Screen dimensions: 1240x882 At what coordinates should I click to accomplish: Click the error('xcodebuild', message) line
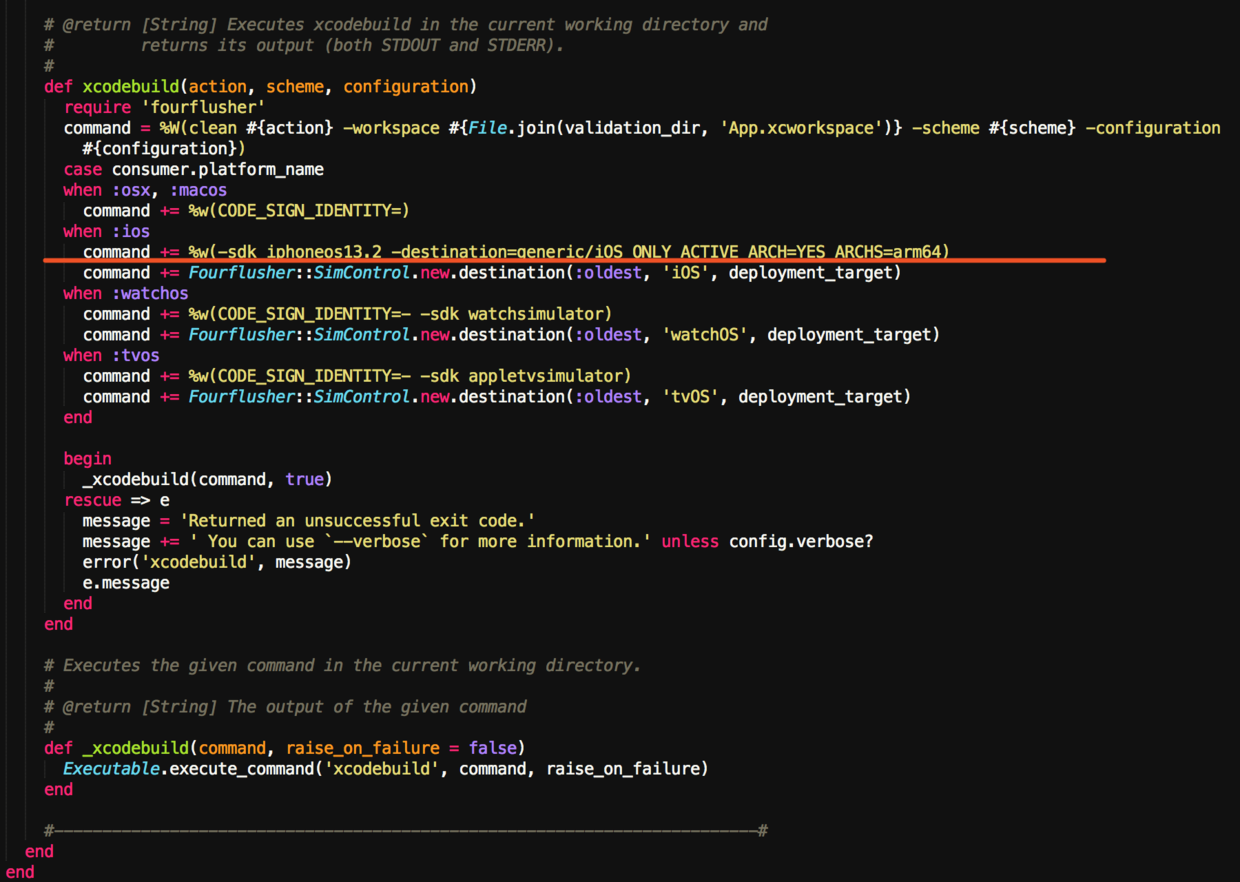[x=217, y=562]
